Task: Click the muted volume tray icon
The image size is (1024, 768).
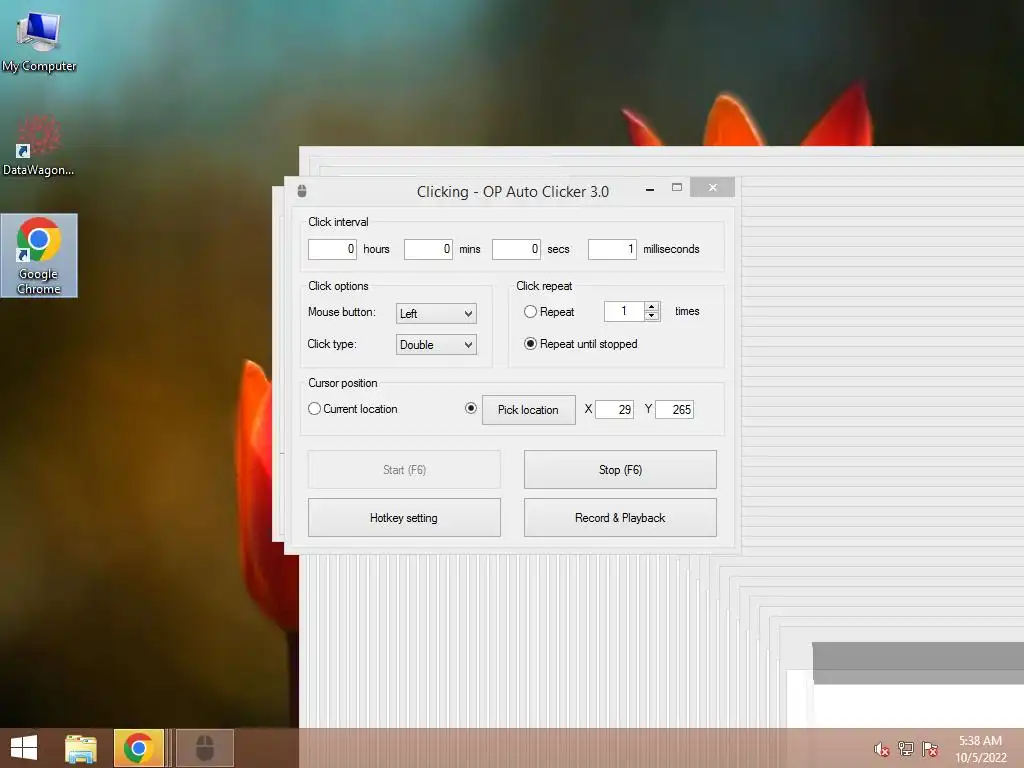Action: 881,749
